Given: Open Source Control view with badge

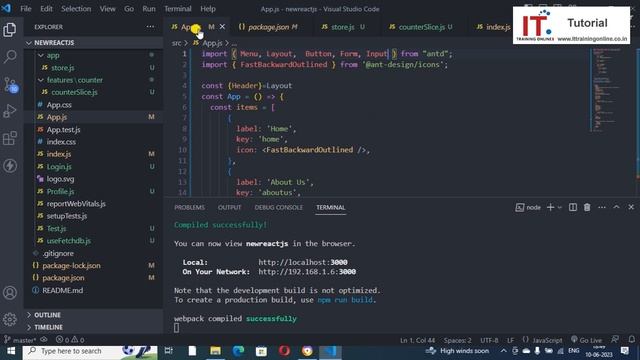Looking at the screenshot, I should [10, 84].
